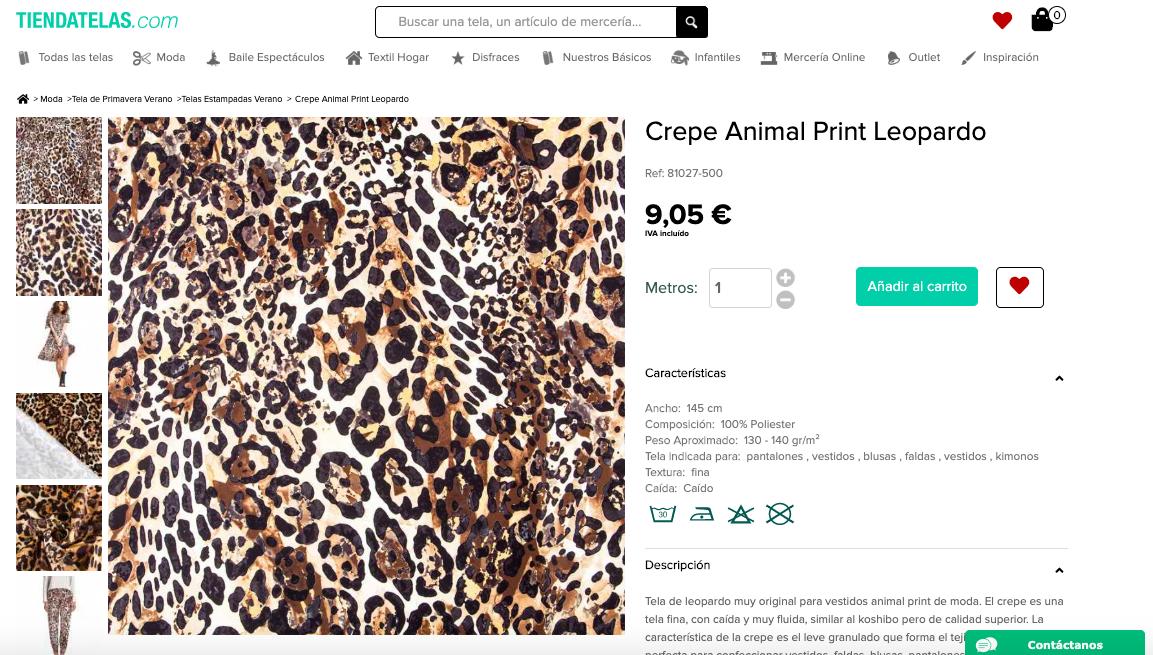1153x655 pixels.
Task: Click the ironing care symbol icon
Action: click(x=702, y=514)
